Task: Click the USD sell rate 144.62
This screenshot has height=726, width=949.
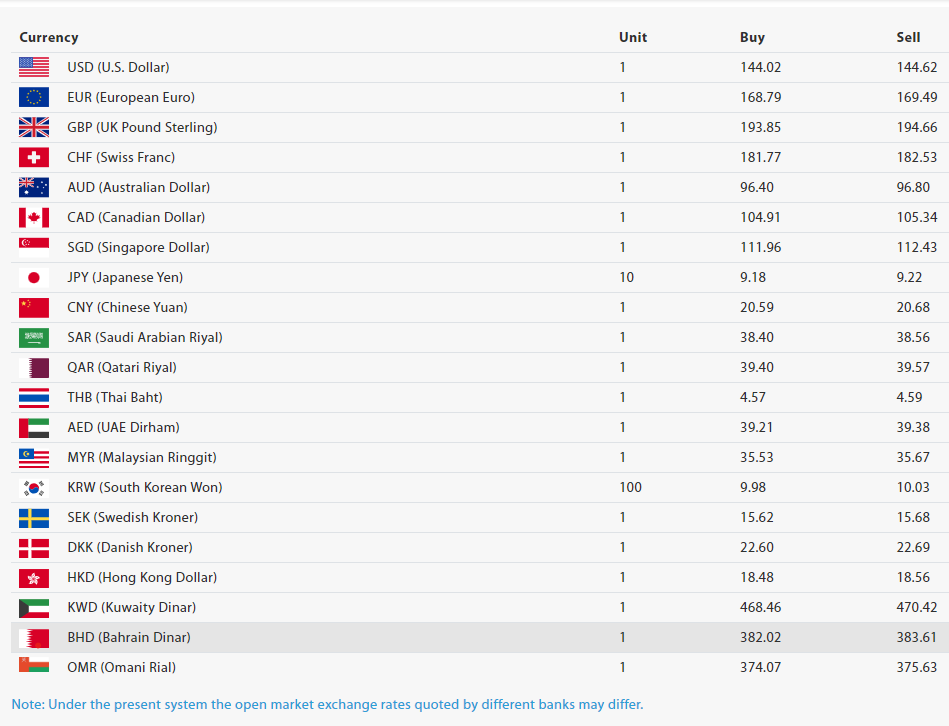Action: coord(917,67)
